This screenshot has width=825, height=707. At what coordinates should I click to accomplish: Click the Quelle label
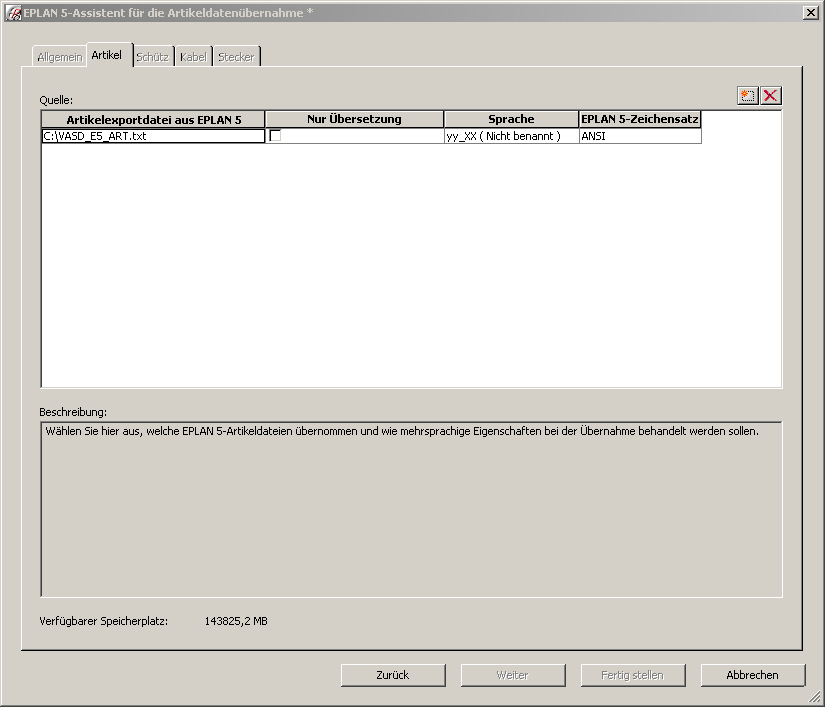pyautogui.click(x=56, y=100)
